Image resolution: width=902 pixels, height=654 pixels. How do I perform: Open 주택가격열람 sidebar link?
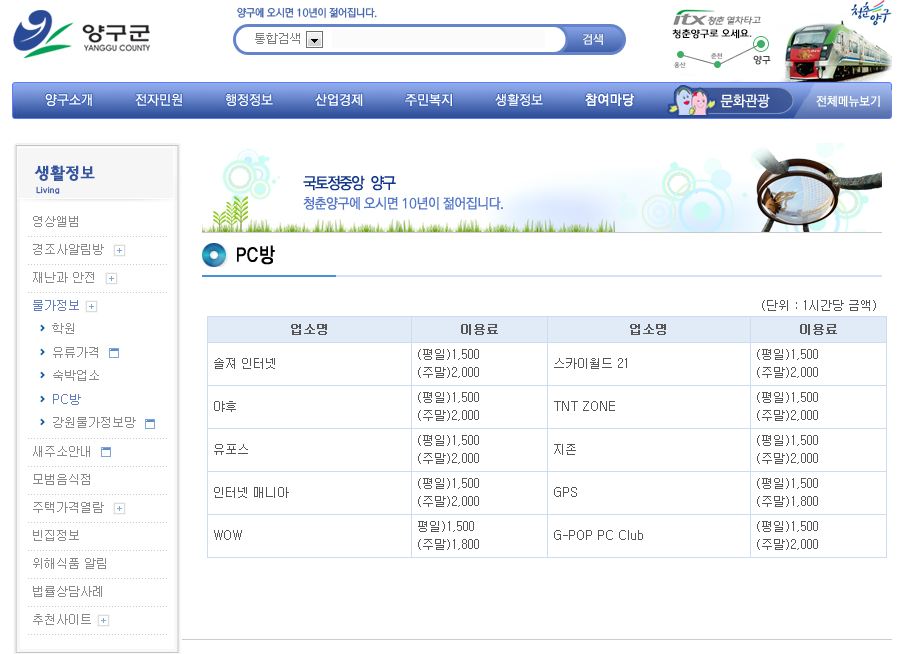(68, 507)
